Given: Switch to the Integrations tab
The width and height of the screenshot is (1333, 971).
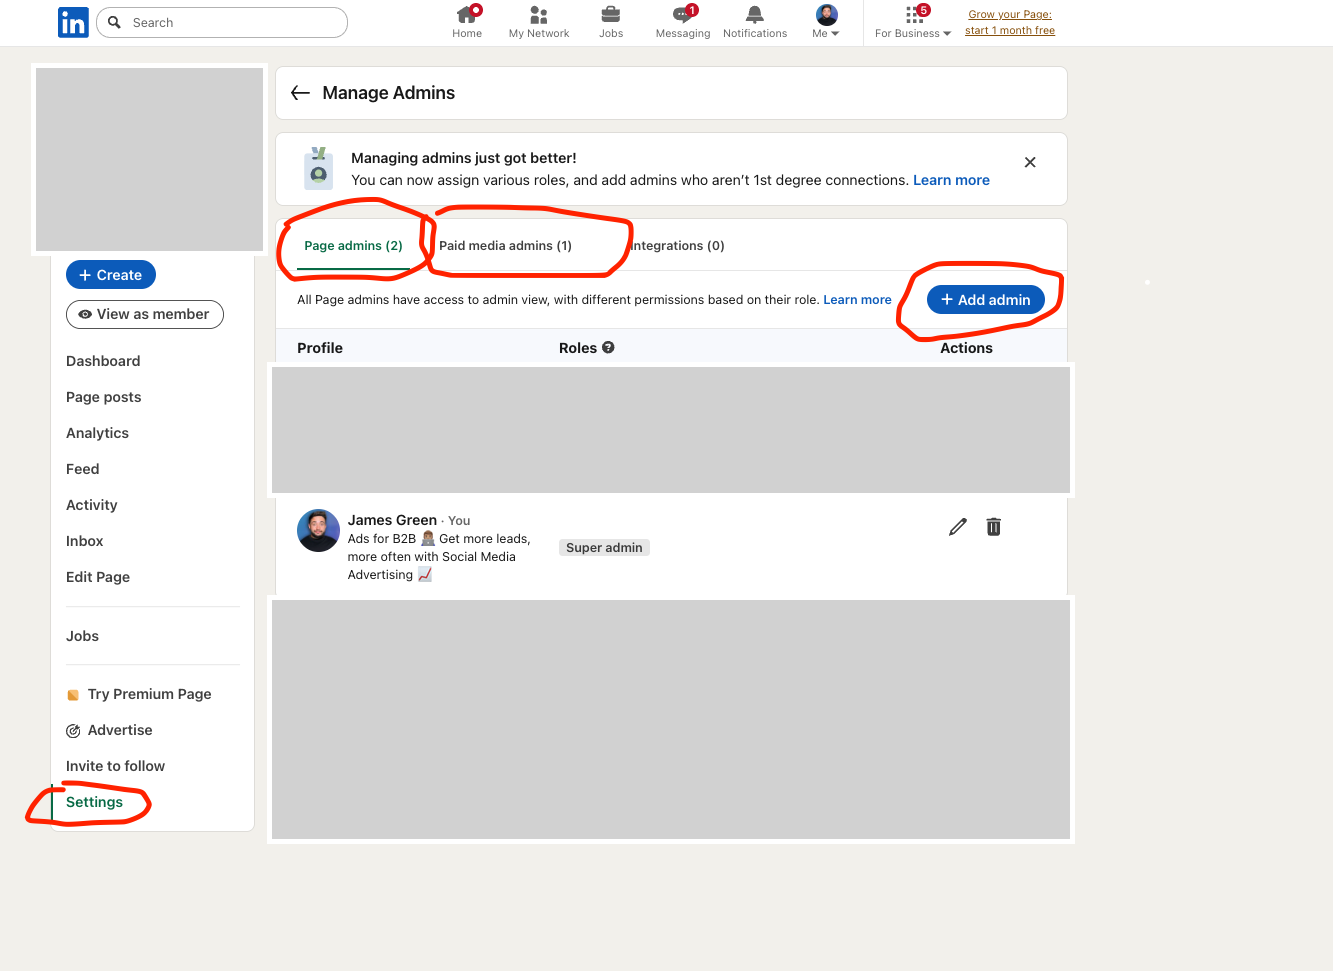Looking at the screenshot, I should pyautogui.click(x=677, y=246).
